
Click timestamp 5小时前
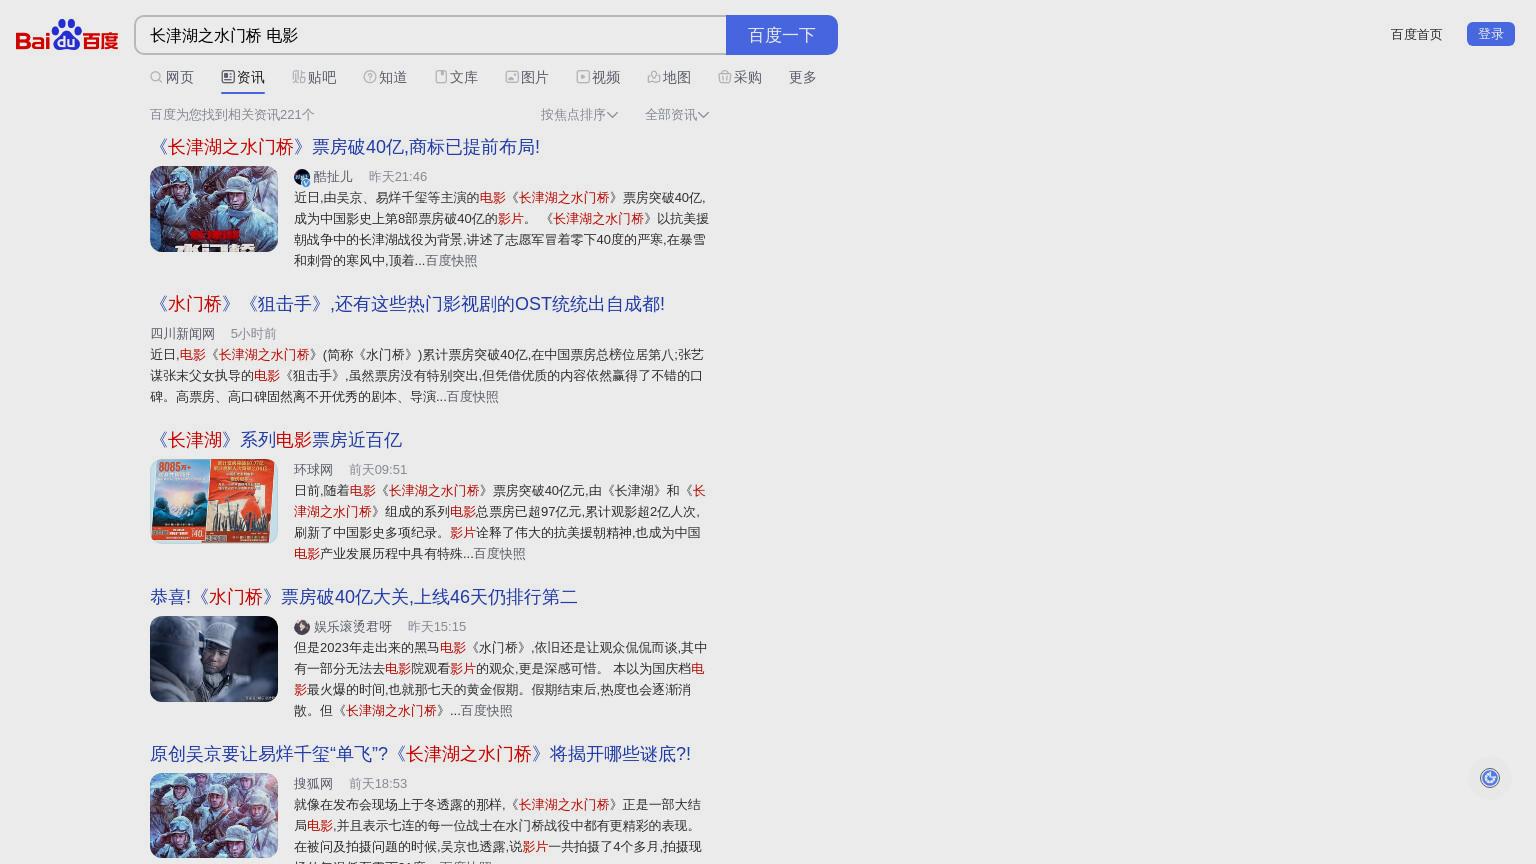tap(253, 333)
